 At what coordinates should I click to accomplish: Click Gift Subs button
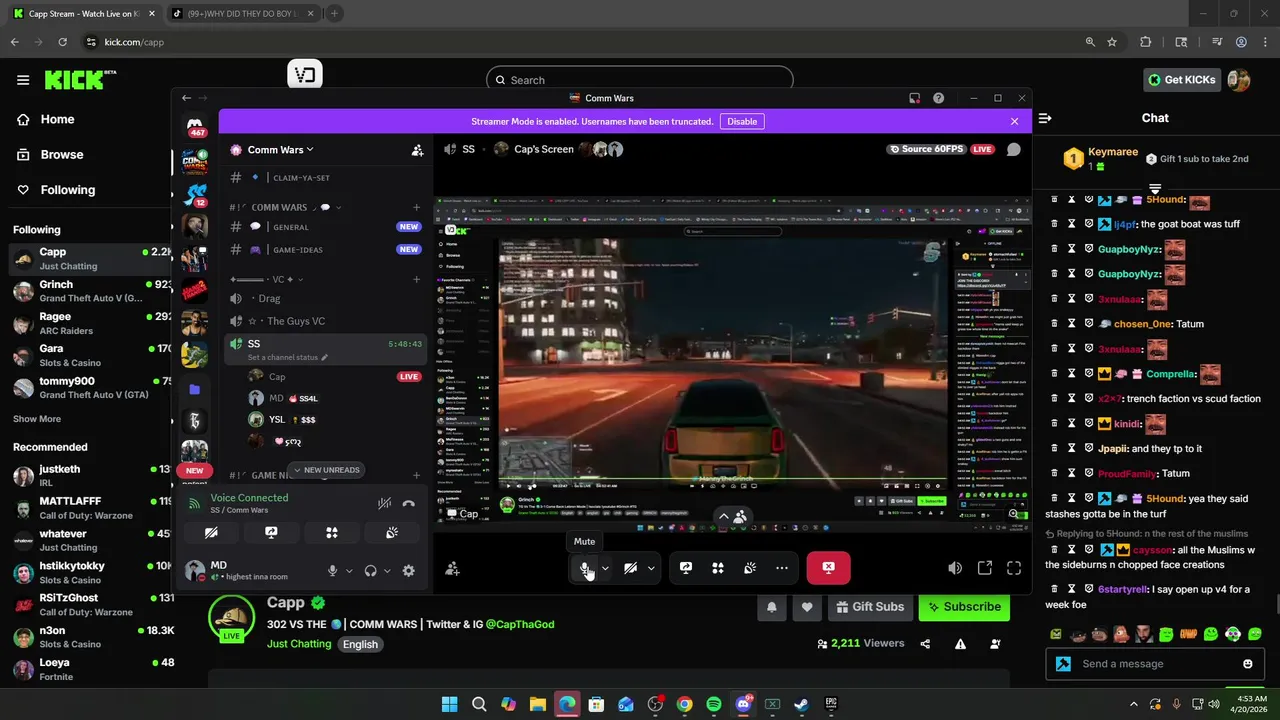(x=868, y=607)
